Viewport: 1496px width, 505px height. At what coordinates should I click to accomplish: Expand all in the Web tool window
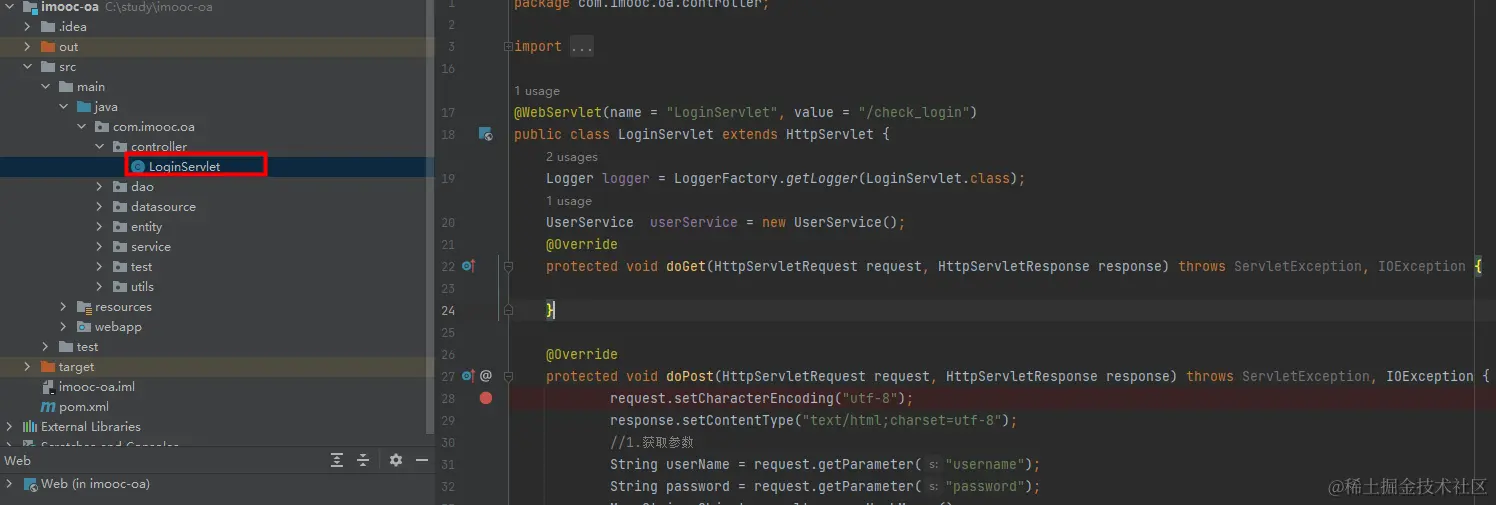(337, 460)
